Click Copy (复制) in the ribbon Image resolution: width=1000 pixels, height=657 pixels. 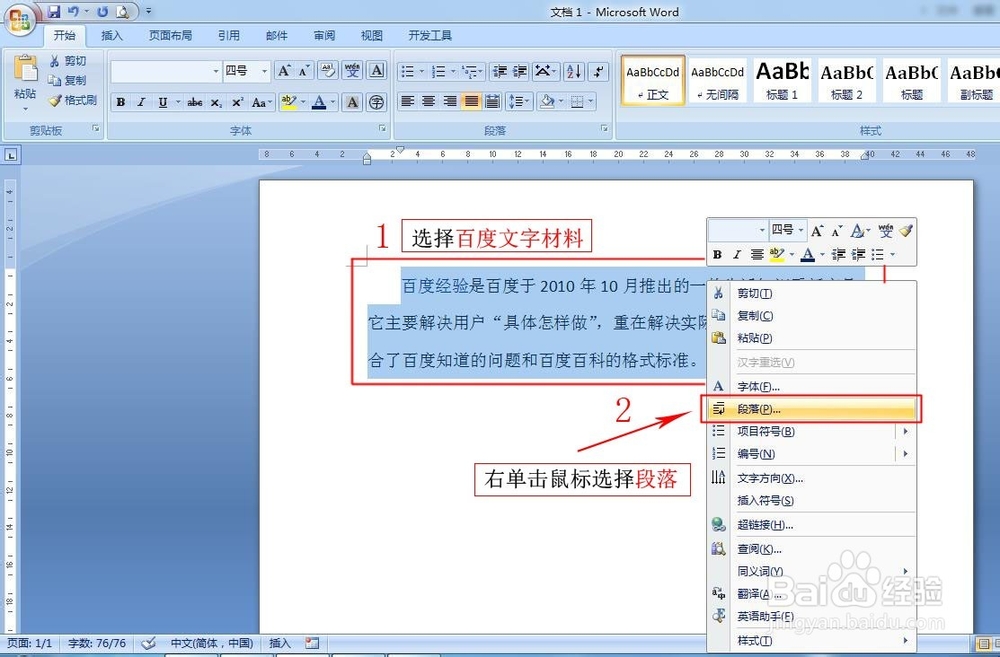[68, 80]
